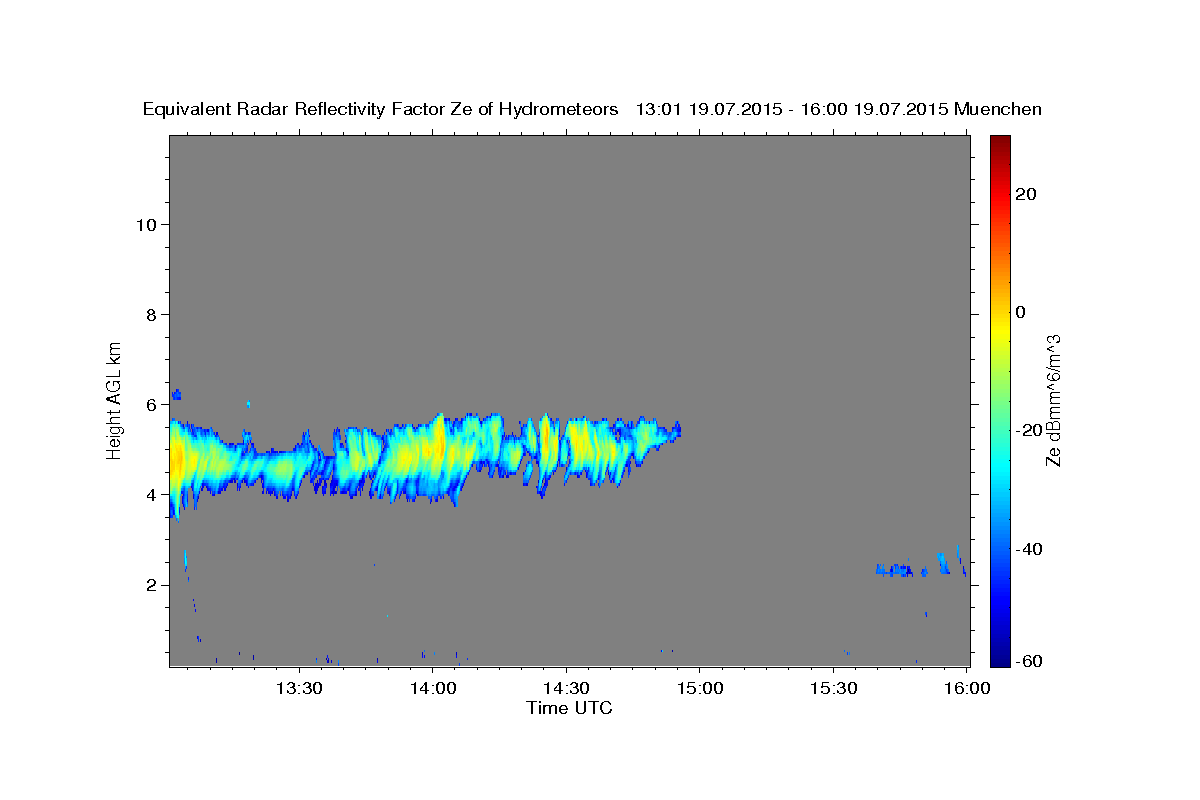Click the height tick label '10'

[145, 224]
